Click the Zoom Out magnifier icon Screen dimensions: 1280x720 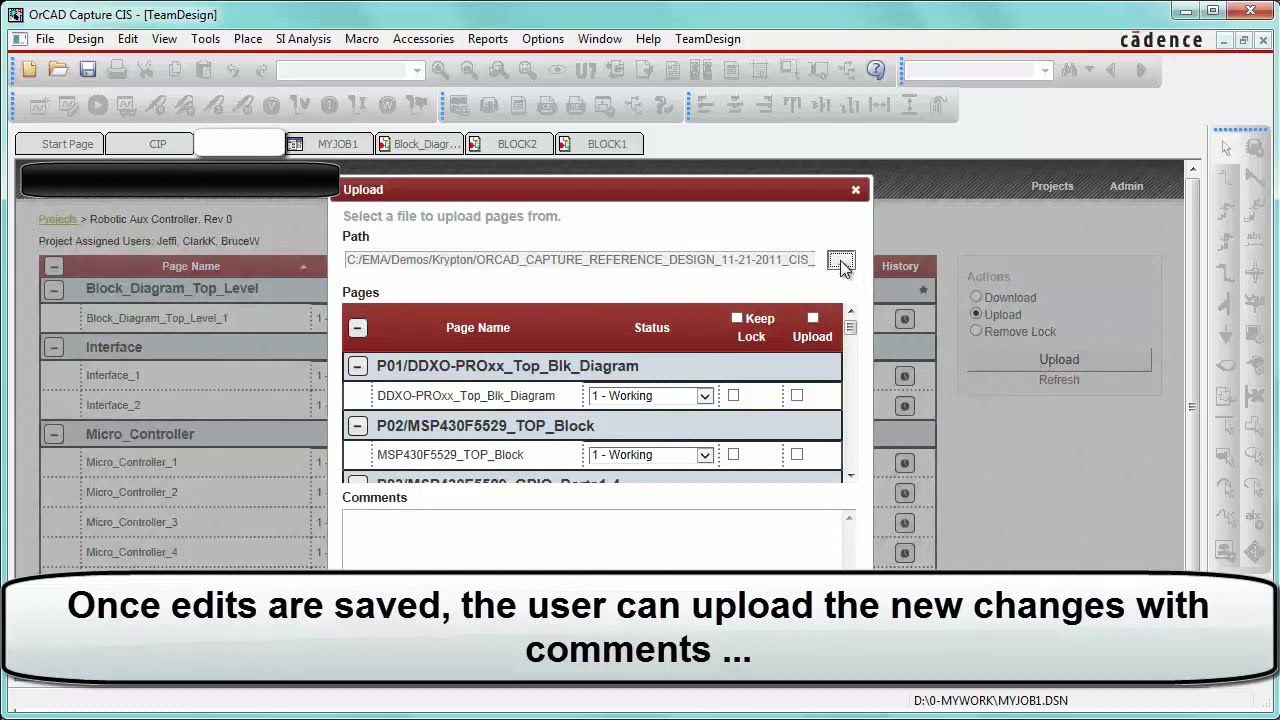pos(469,69)
